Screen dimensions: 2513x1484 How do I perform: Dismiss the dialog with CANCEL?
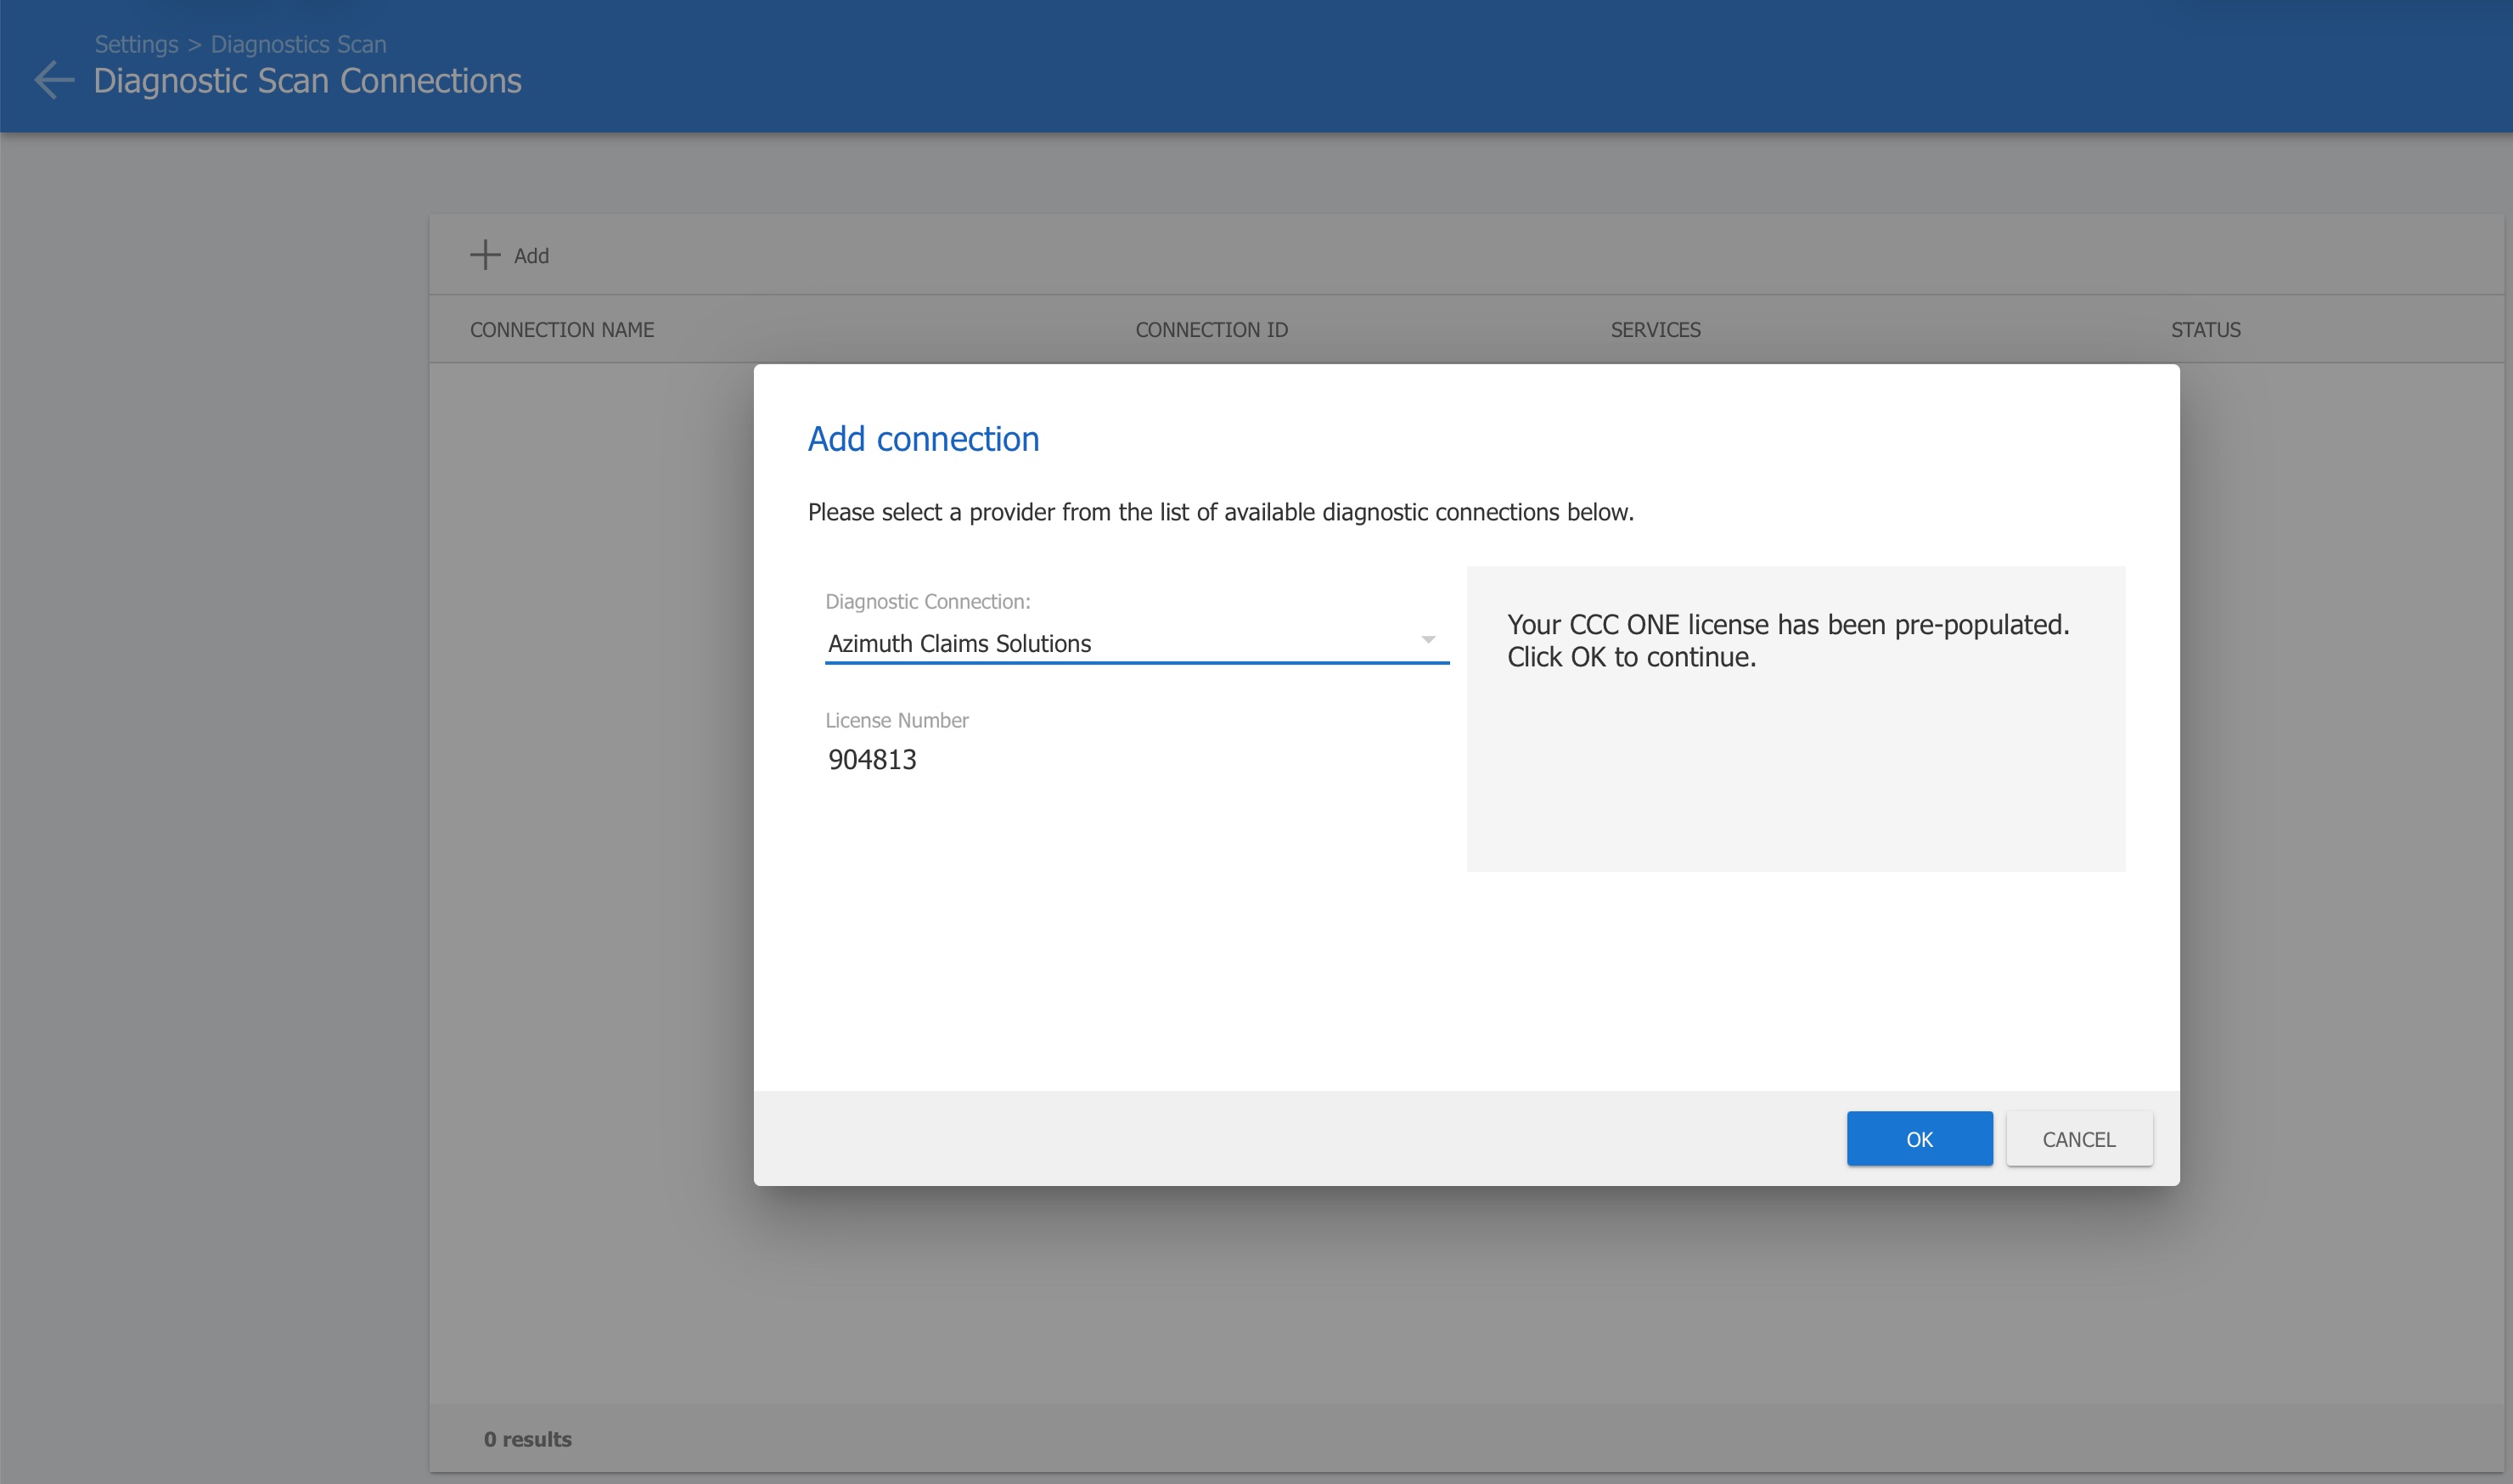click(2079, 1139)
